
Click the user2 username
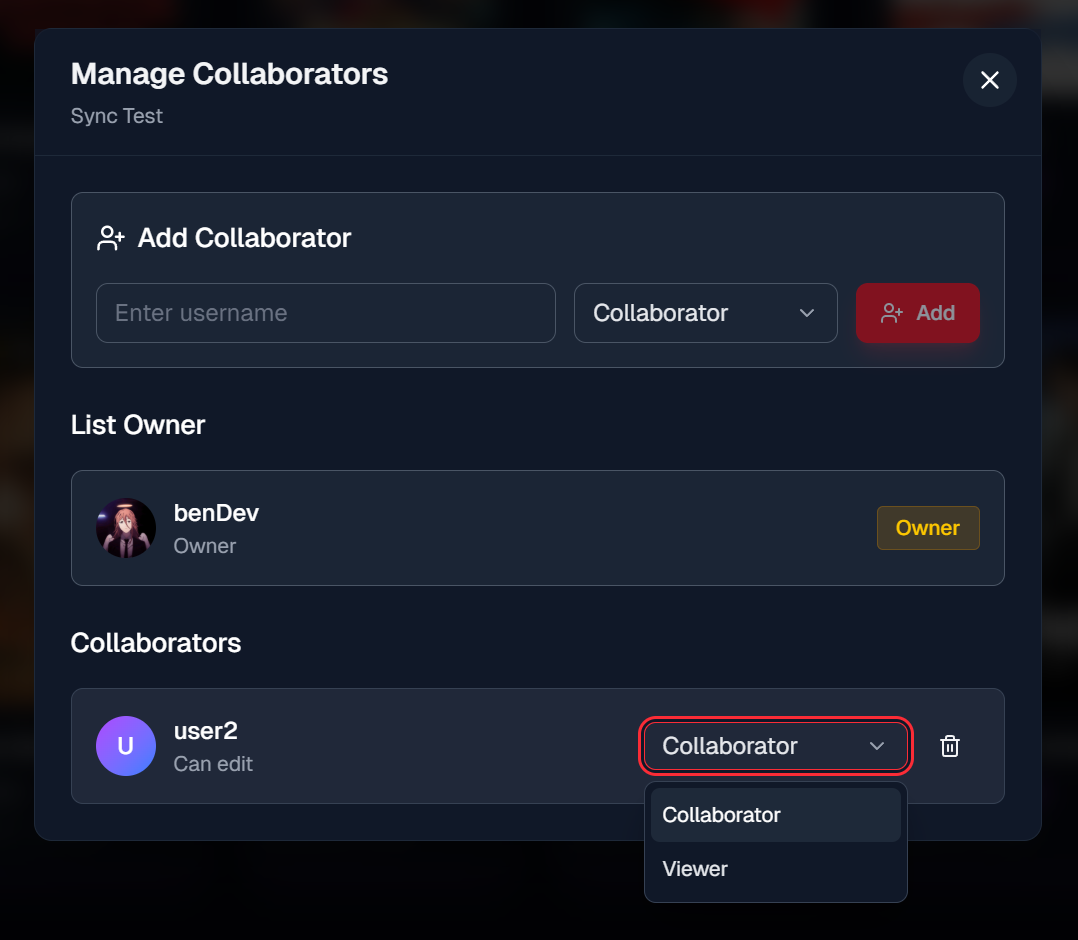coord(206,731)
